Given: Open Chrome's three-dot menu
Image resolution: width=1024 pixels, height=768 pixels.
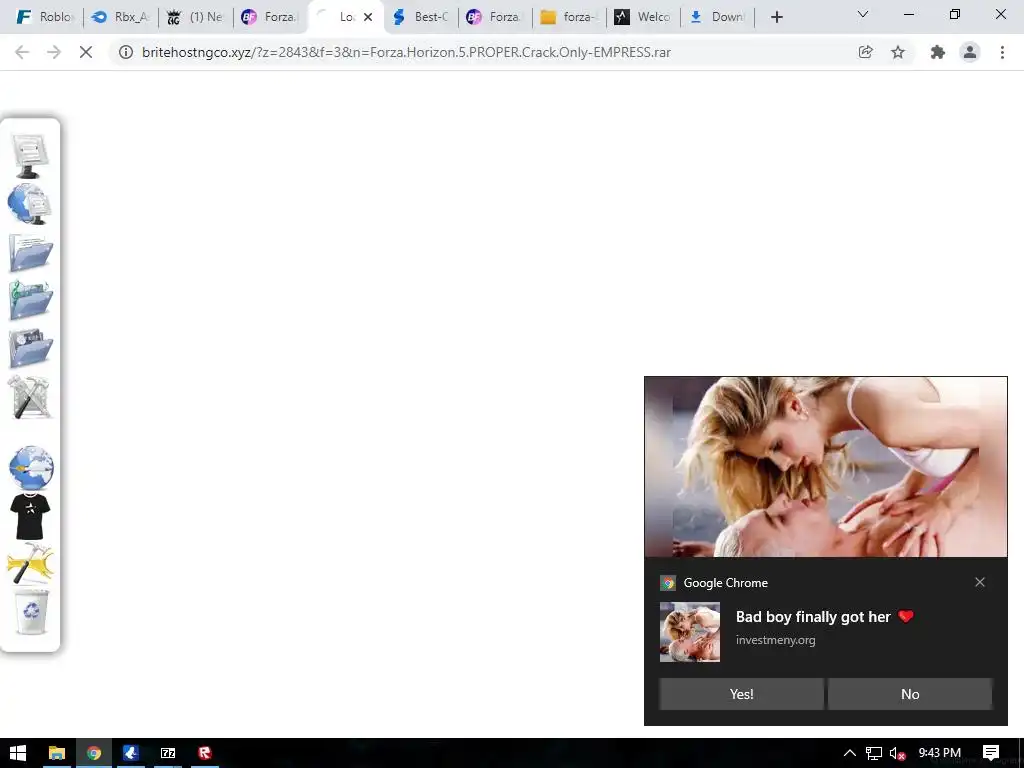Looking at the screenshot, I should (x=1002, y=52).
